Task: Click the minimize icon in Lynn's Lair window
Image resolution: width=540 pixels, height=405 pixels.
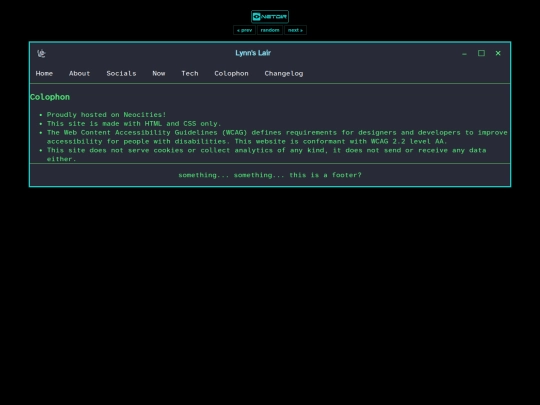Action: pyautogui.click(x=464, y=53)
